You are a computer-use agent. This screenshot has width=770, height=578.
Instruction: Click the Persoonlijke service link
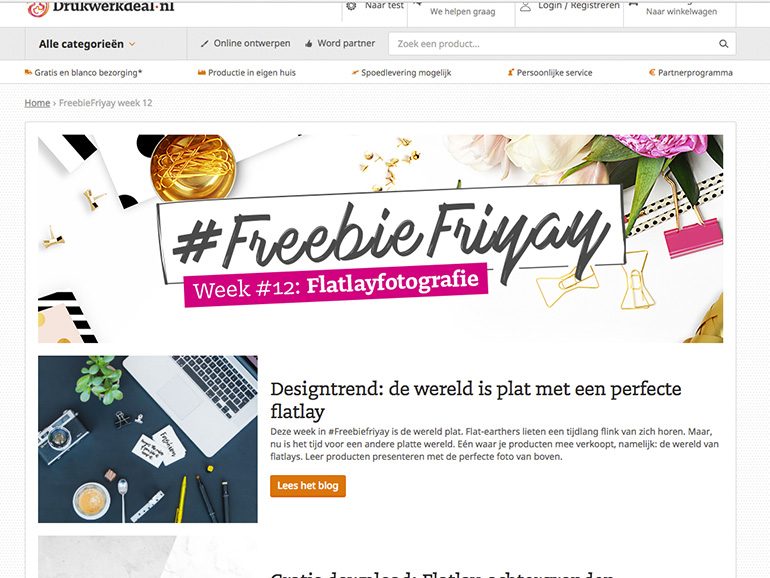coord(550,73)
